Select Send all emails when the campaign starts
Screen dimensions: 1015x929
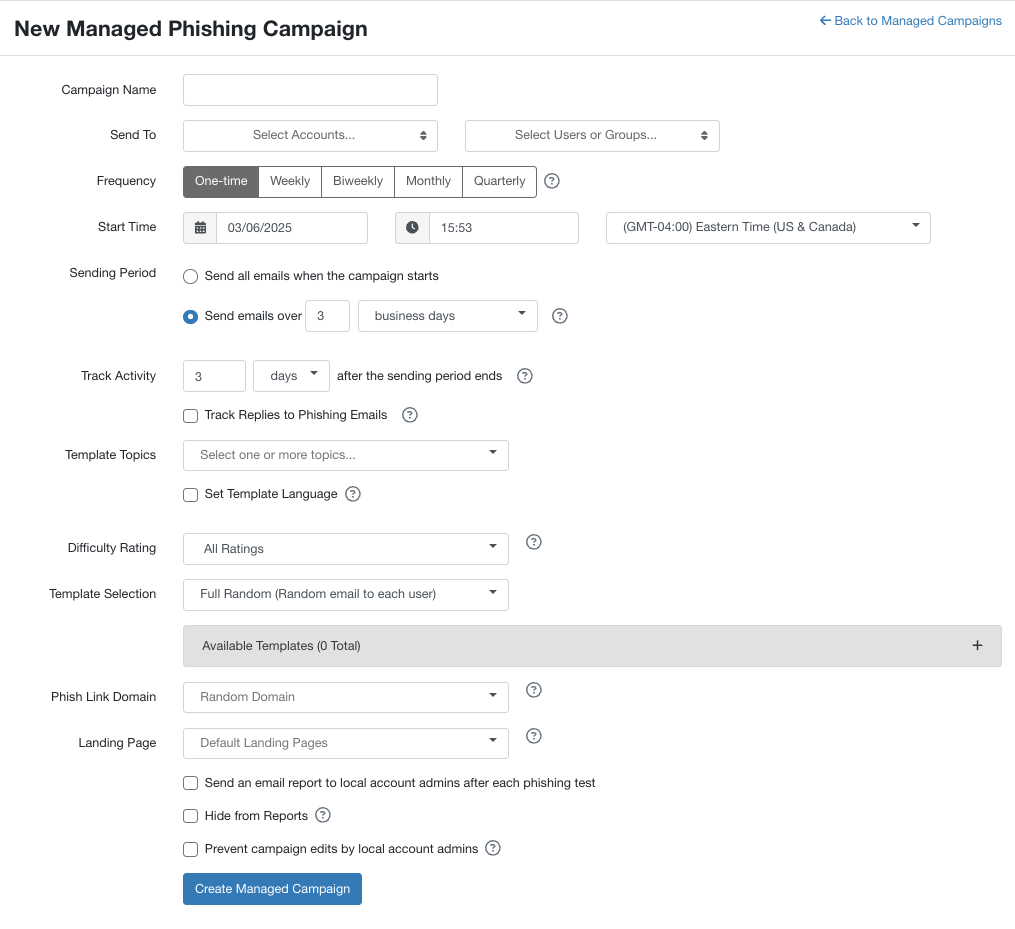(190, 276)
